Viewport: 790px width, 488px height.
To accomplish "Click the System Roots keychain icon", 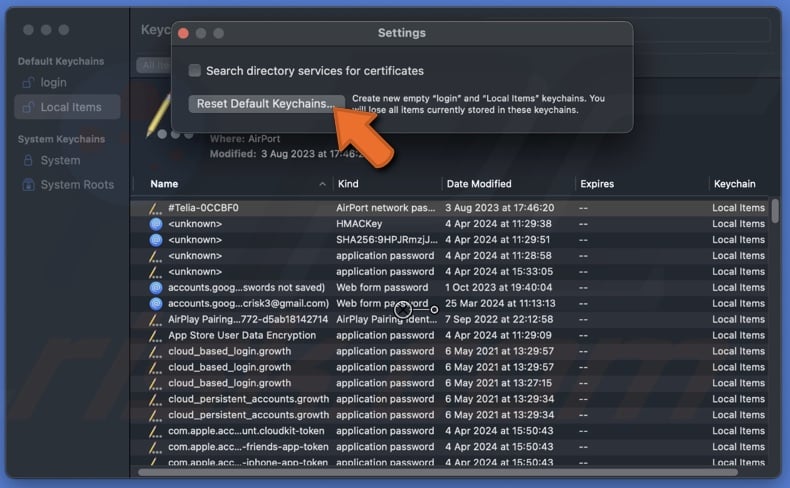I will pos(28,185).
